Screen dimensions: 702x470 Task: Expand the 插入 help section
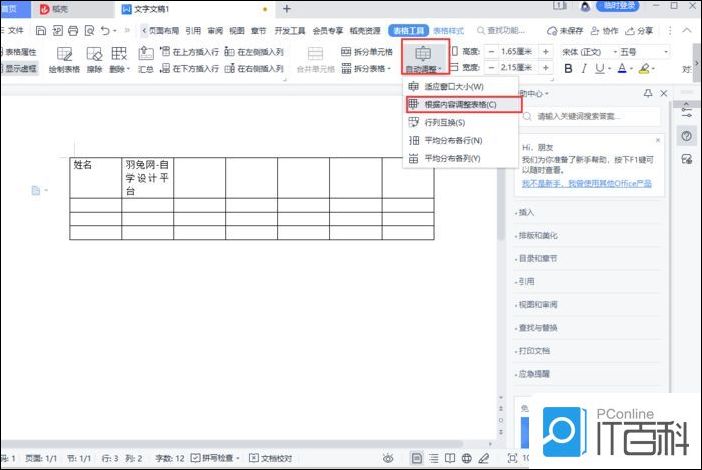coord(524,212)
